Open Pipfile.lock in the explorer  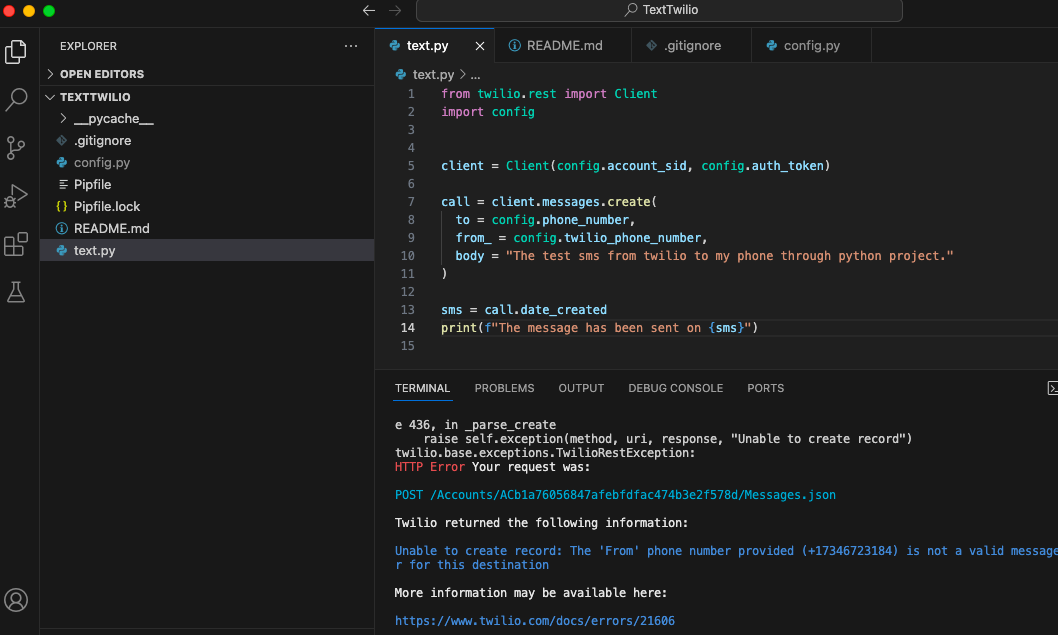tap(107, 207)
